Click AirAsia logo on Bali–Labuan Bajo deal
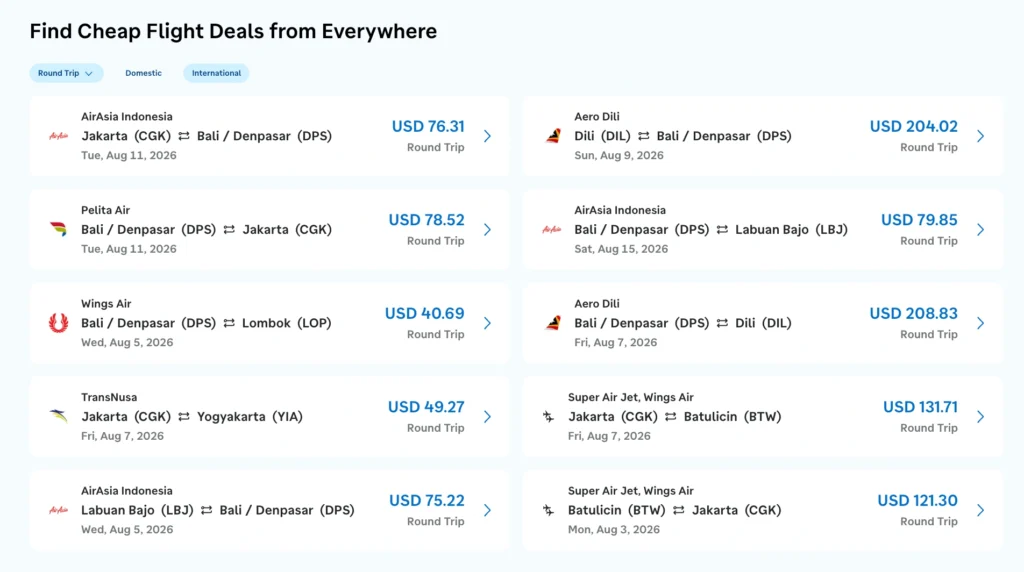The height and width of the screenshot is (572, 1024). 552,229
